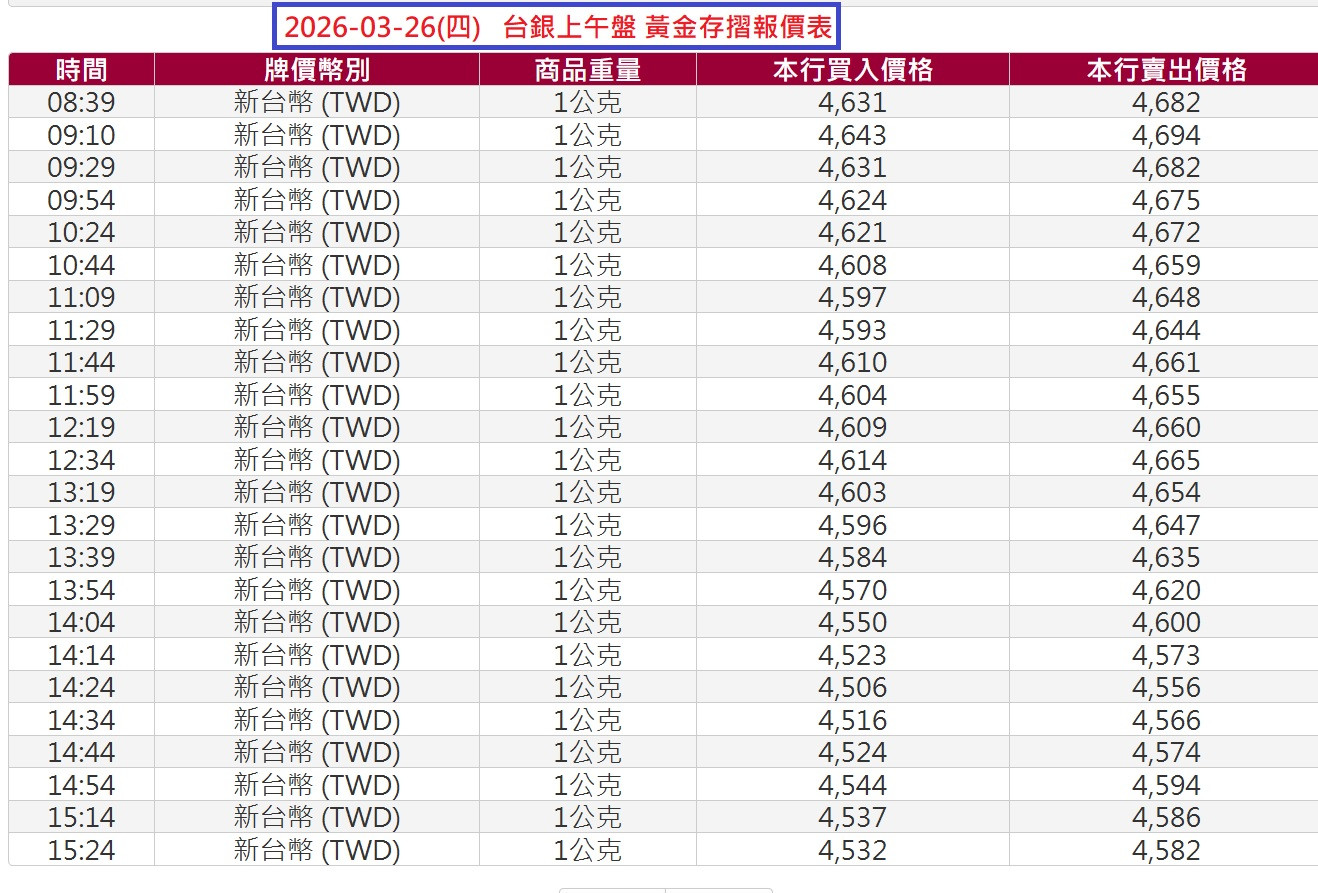The image size is (1318, 893).
Task: Click buy price 4,614 in the 12:34 row
Action: point(852,460)
